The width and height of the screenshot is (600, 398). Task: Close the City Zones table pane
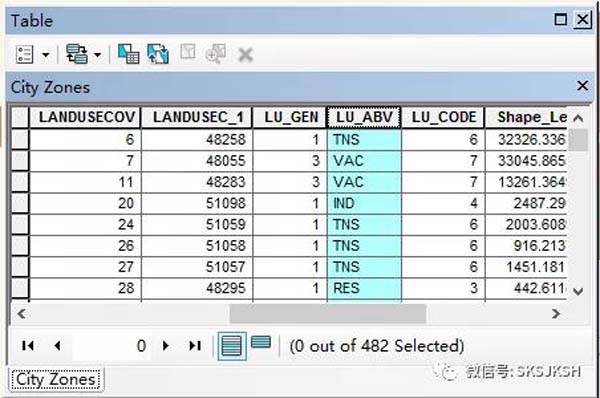582,86
